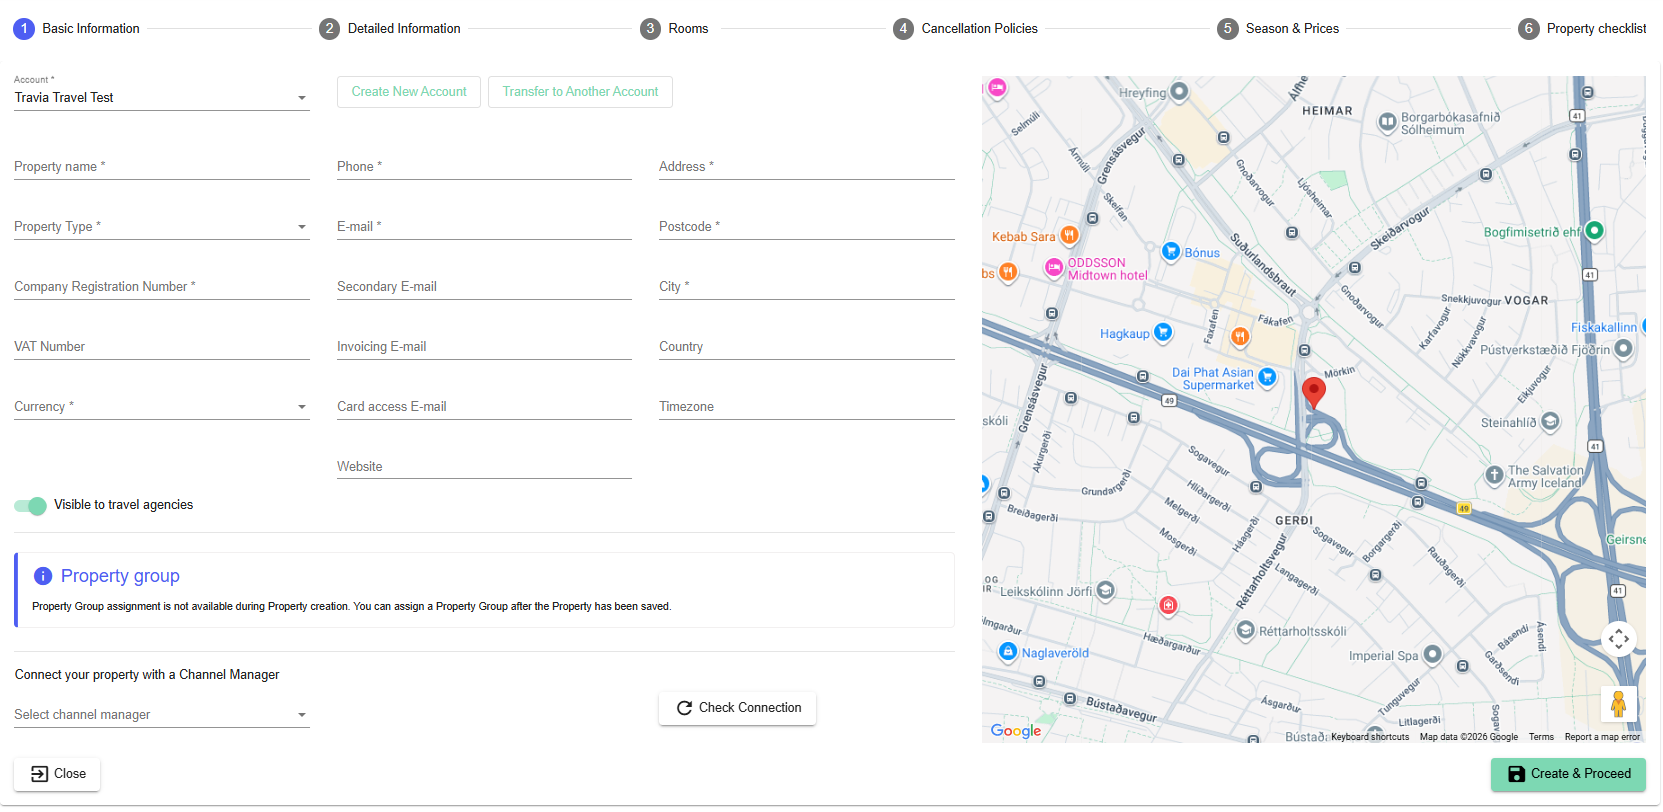Open the Currency dropdown
Viewport: 1663px width, 812px height.
coord(162,407)
